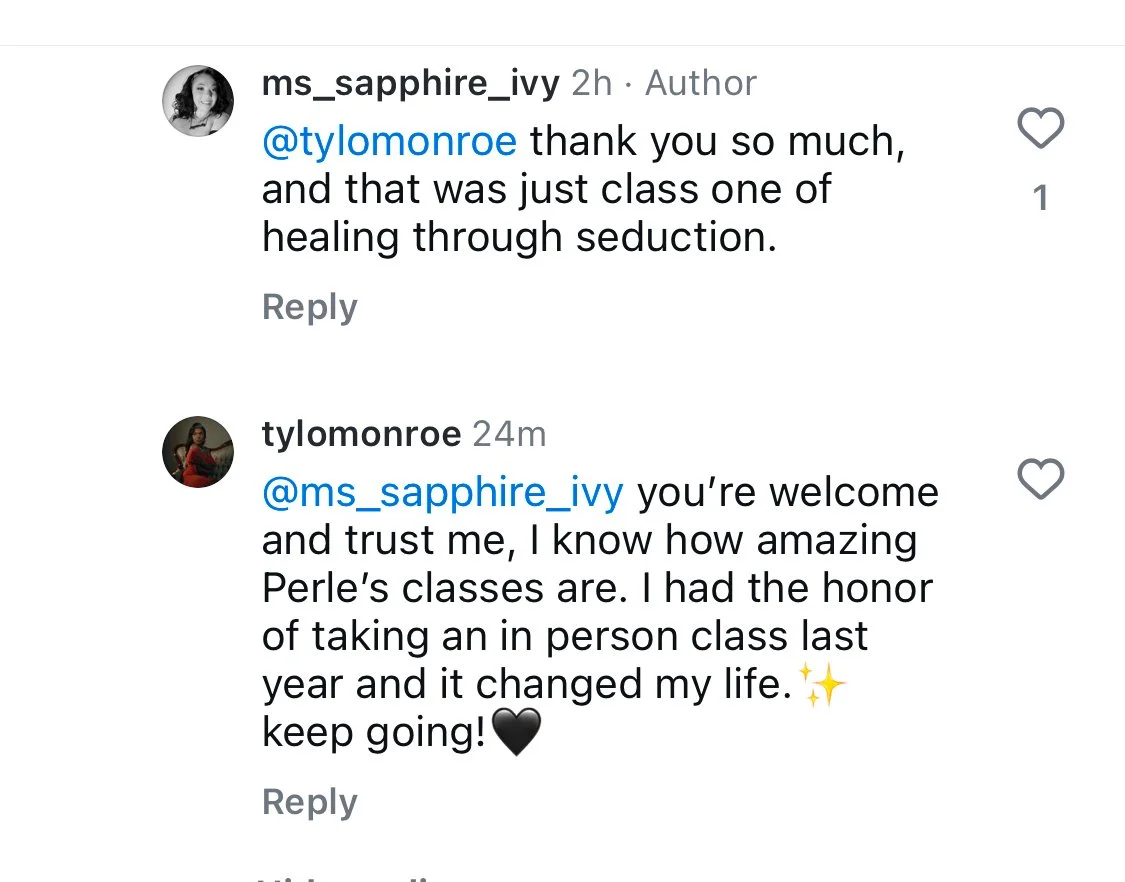Reply to ms_sapphire_ivy's comment
Viewport: 1125px width, 882px height.
pos(309,308)
